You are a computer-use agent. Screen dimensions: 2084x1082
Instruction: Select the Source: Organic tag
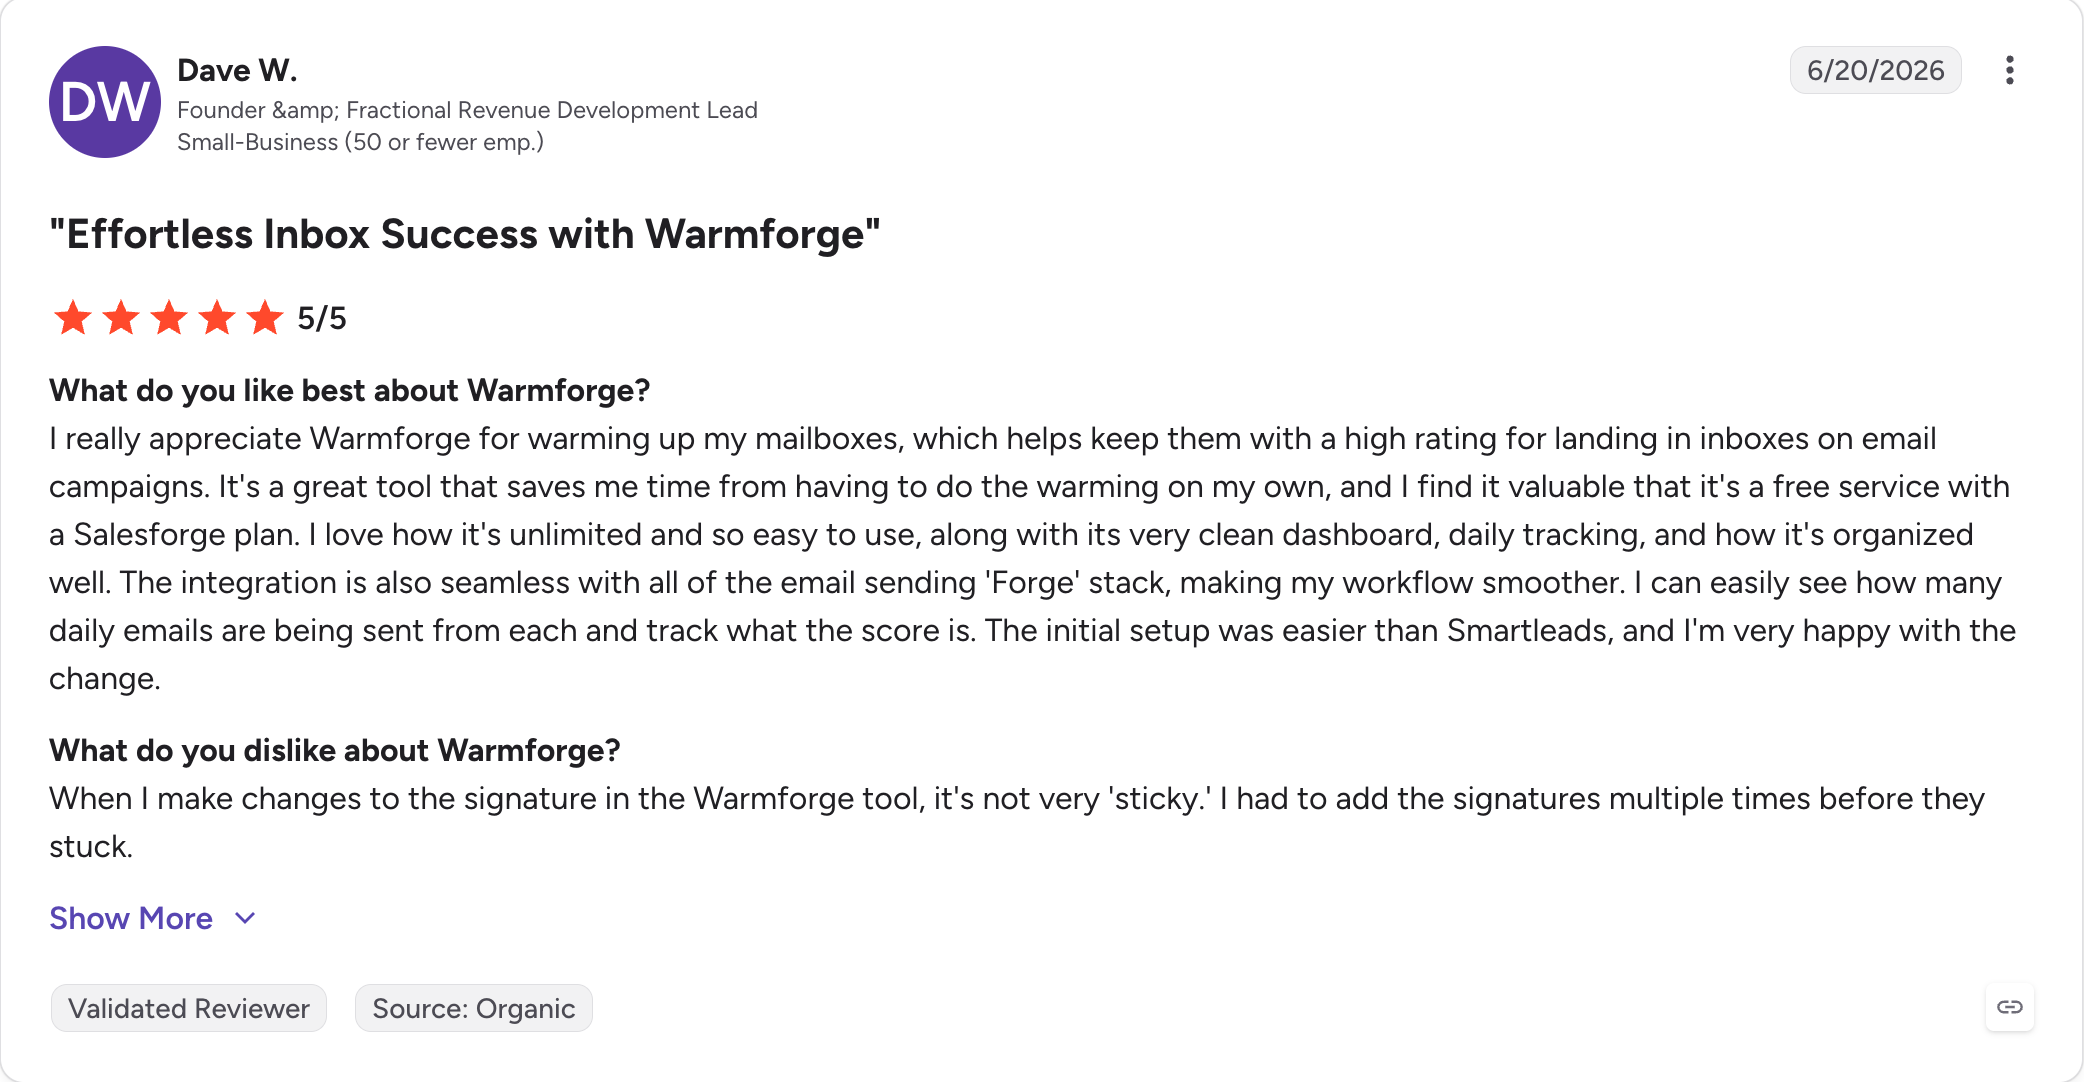click(474, 1008)
